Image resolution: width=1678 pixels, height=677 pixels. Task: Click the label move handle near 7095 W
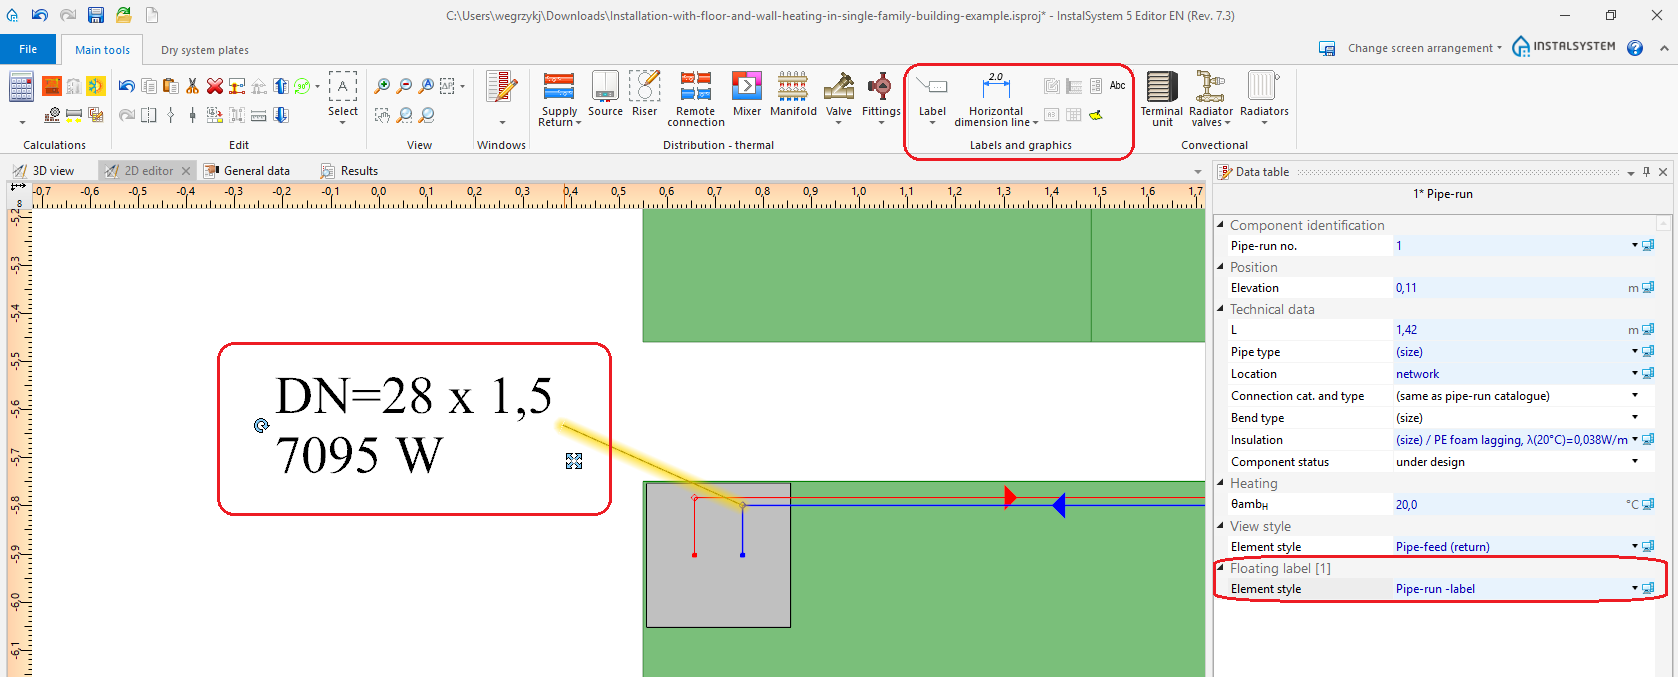[574, 461]
